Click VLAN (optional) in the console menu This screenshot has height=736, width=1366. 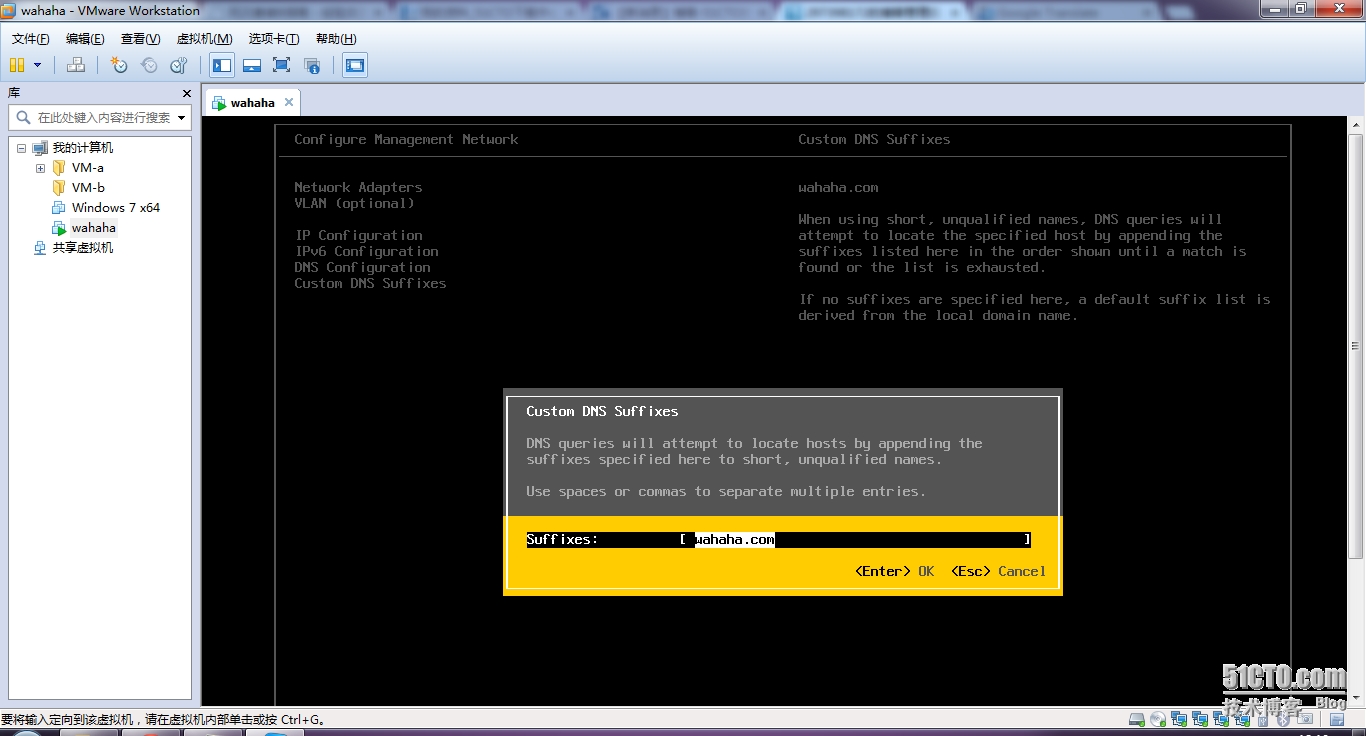(354, 203)
